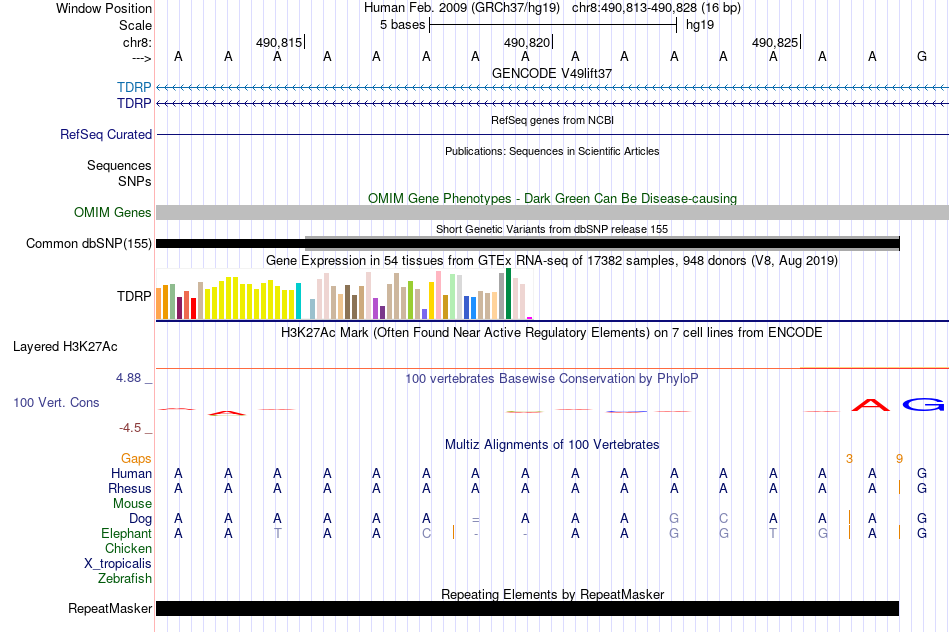Open the RefSeq genes from NCBI title

coord(552,120)
